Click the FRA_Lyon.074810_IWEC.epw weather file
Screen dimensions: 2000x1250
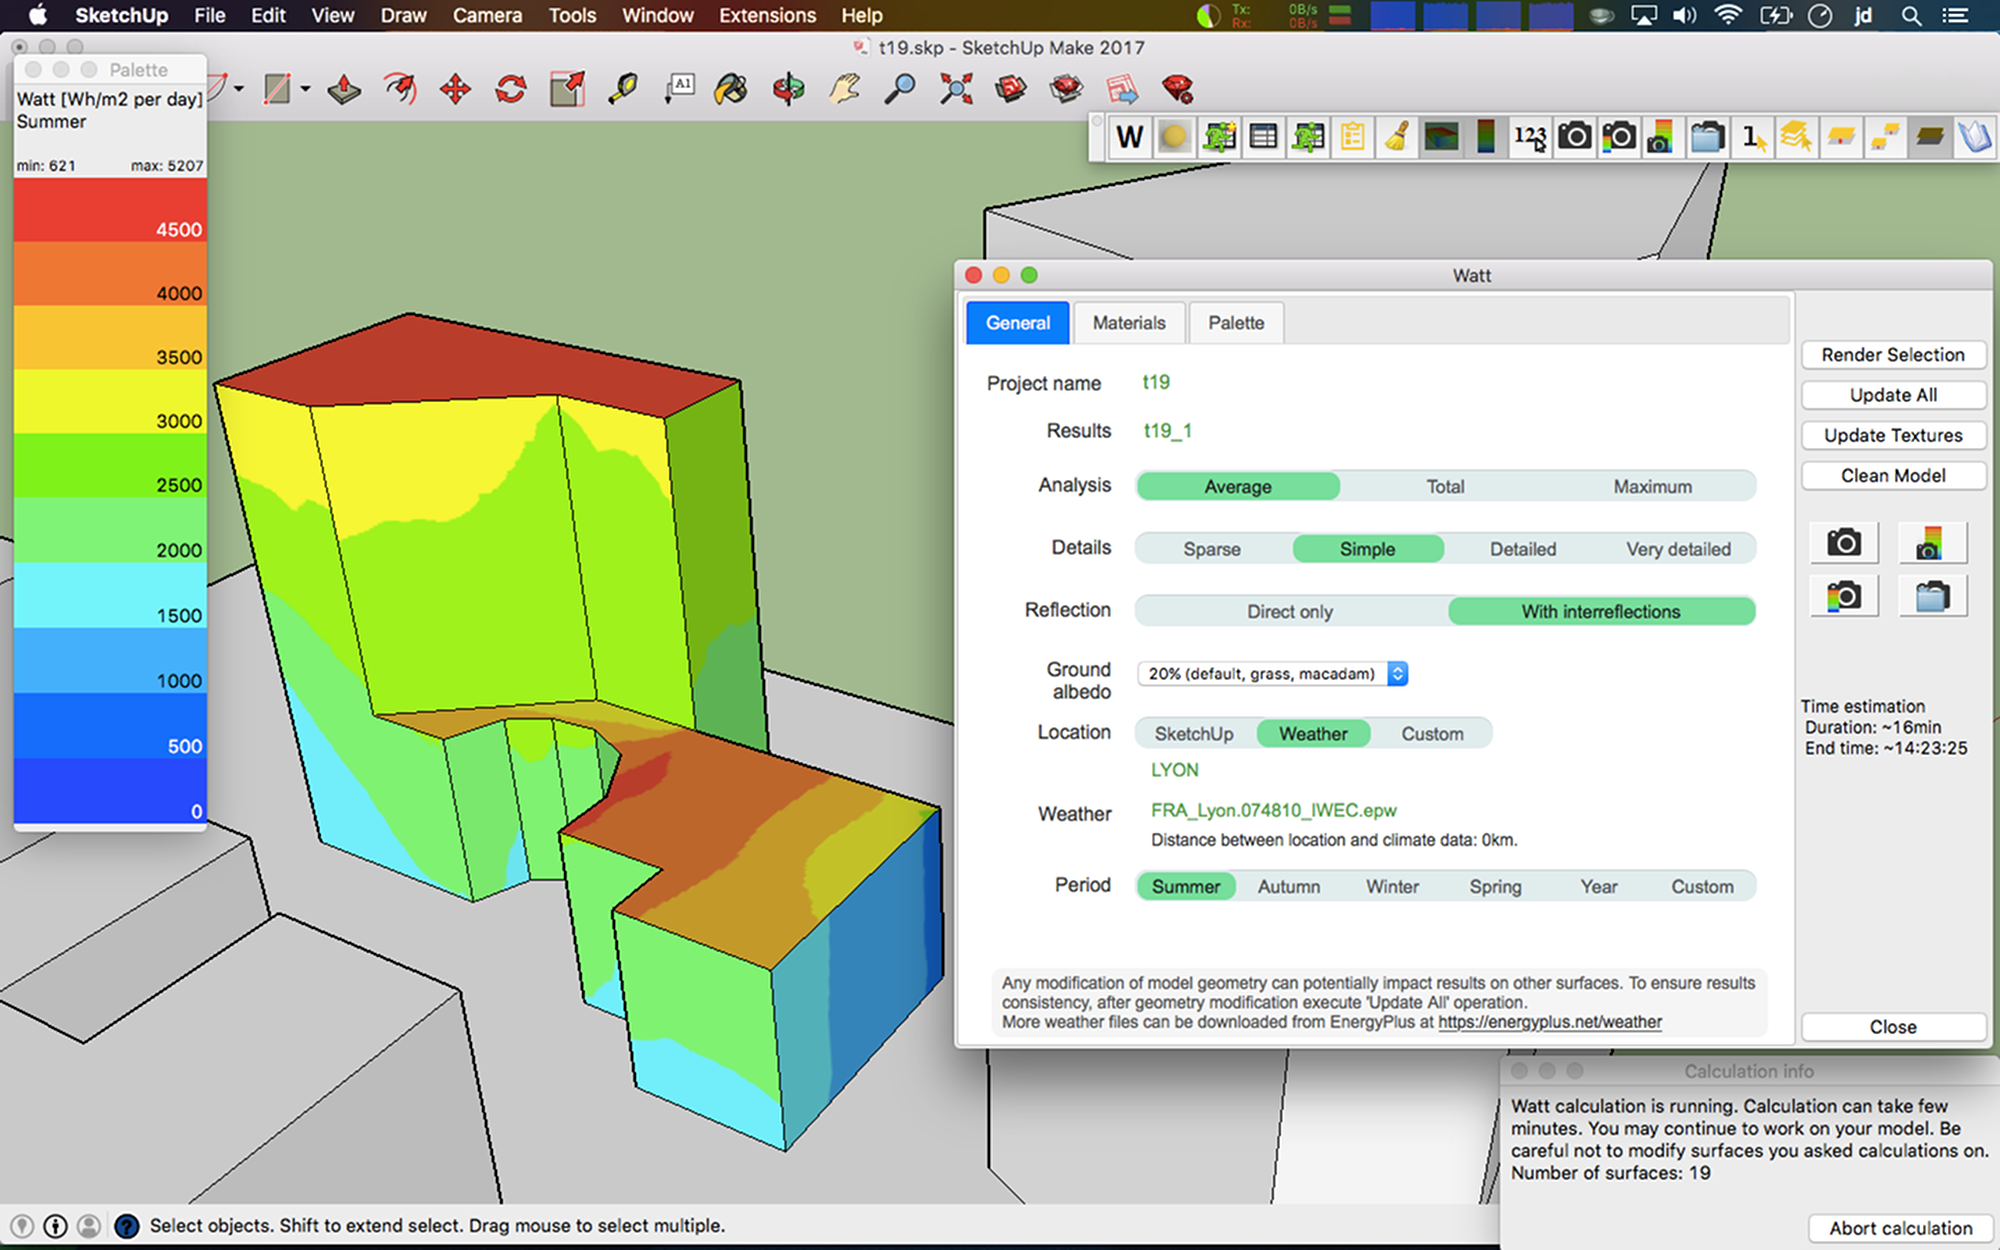[x=1274, y=811]
